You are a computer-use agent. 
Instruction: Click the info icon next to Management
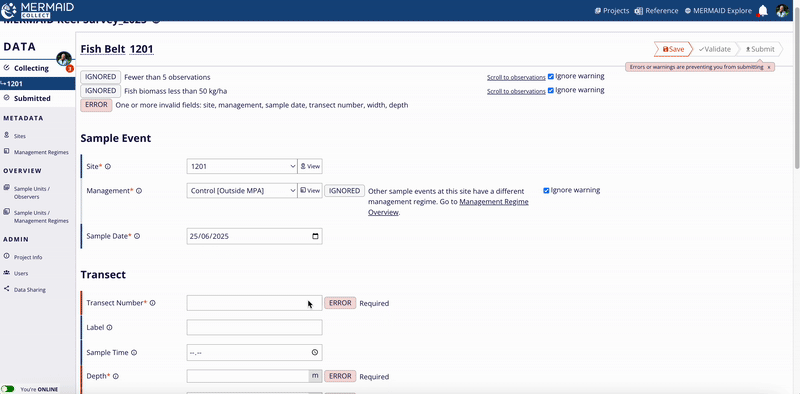tap(139, 191)
